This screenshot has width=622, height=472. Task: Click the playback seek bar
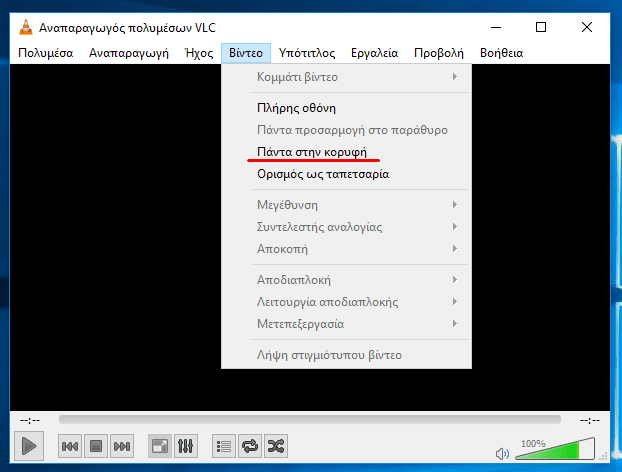[x=310, y=420]
